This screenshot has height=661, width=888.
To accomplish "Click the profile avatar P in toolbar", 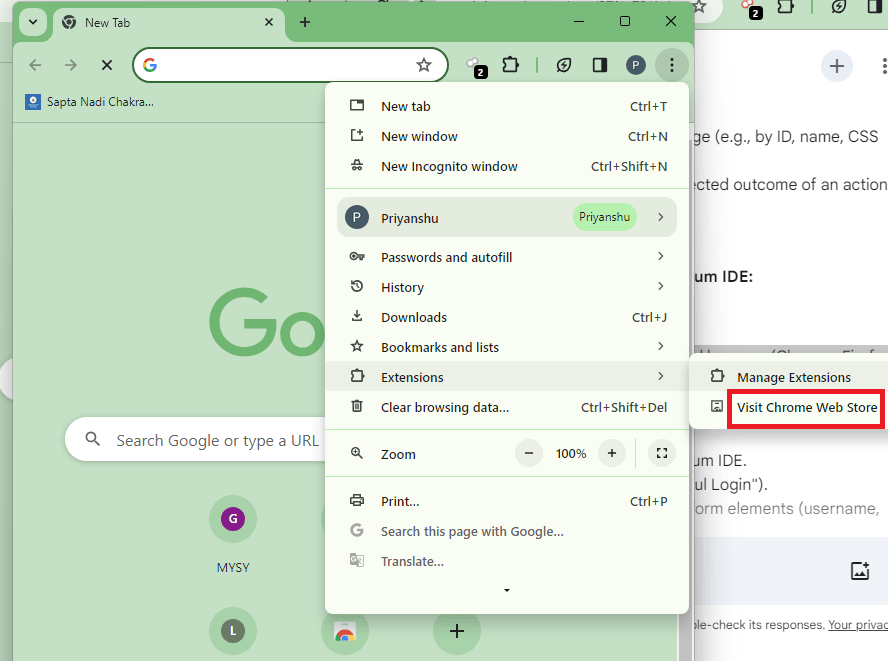I will point(635,65).
